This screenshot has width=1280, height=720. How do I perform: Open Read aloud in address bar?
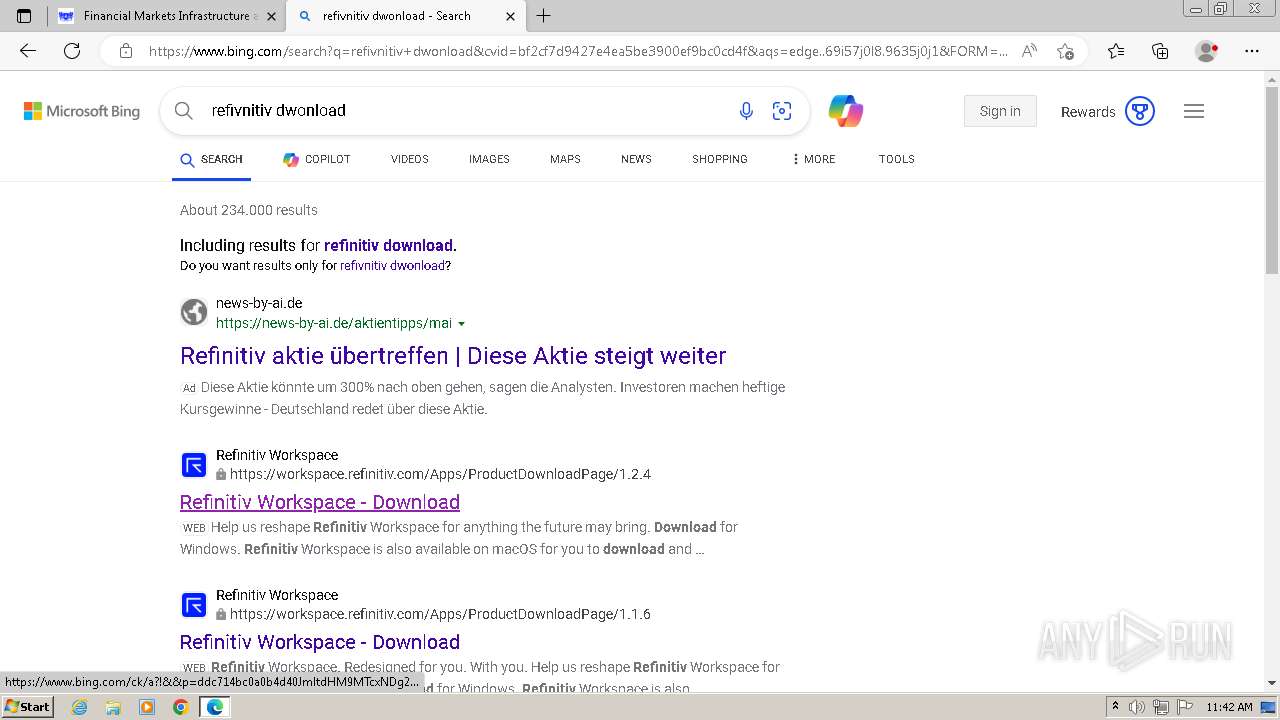(1029, 51)
